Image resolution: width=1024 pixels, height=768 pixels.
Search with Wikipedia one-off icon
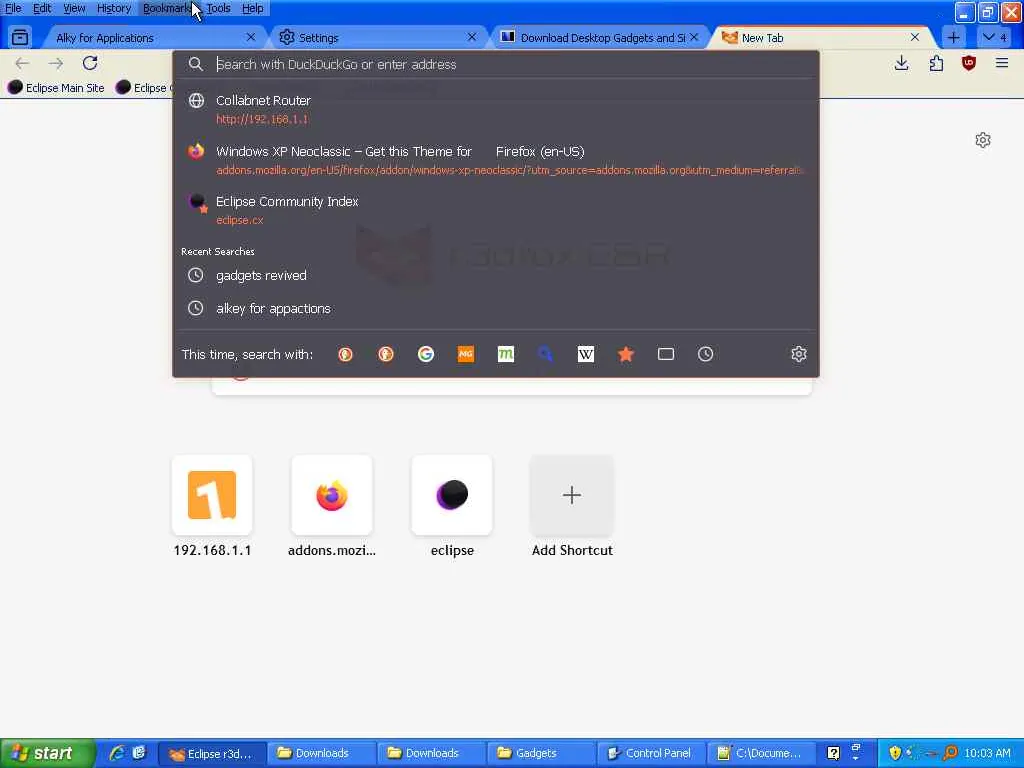click(586, 354)
